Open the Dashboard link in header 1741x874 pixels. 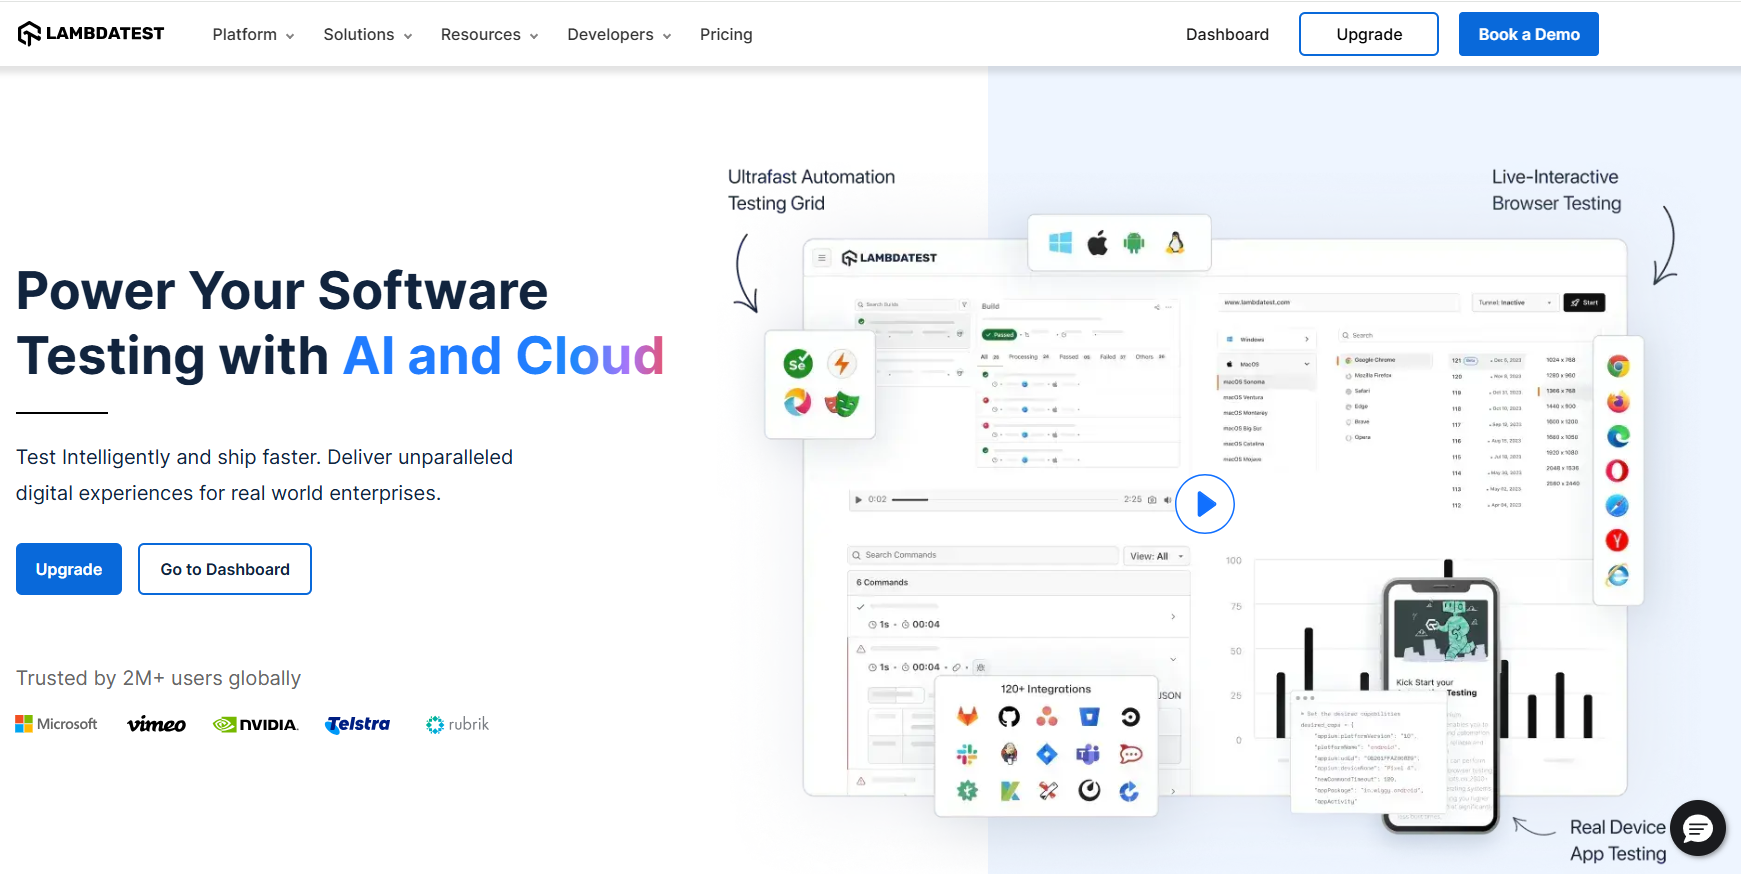(x=1227, y=34)
